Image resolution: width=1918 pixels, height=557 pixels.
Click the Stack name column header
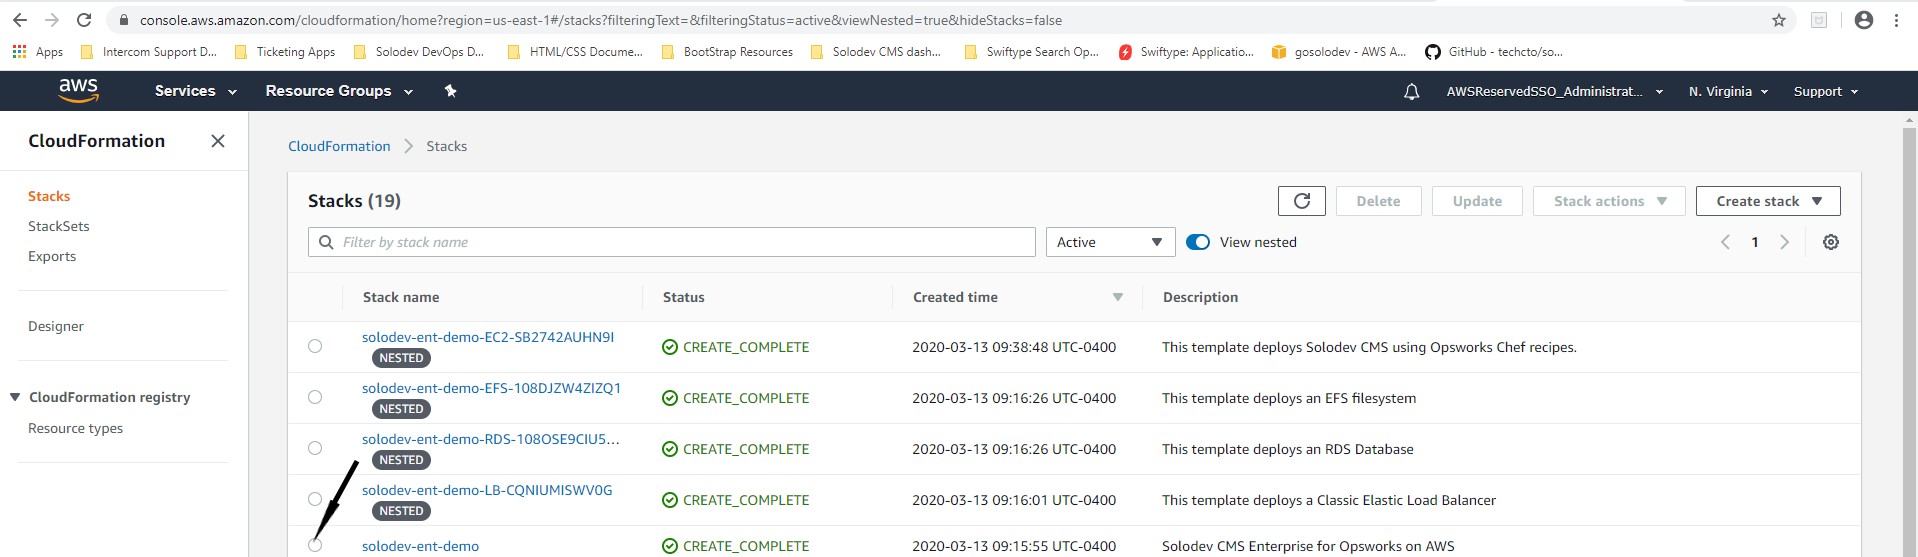pos(401,297)
